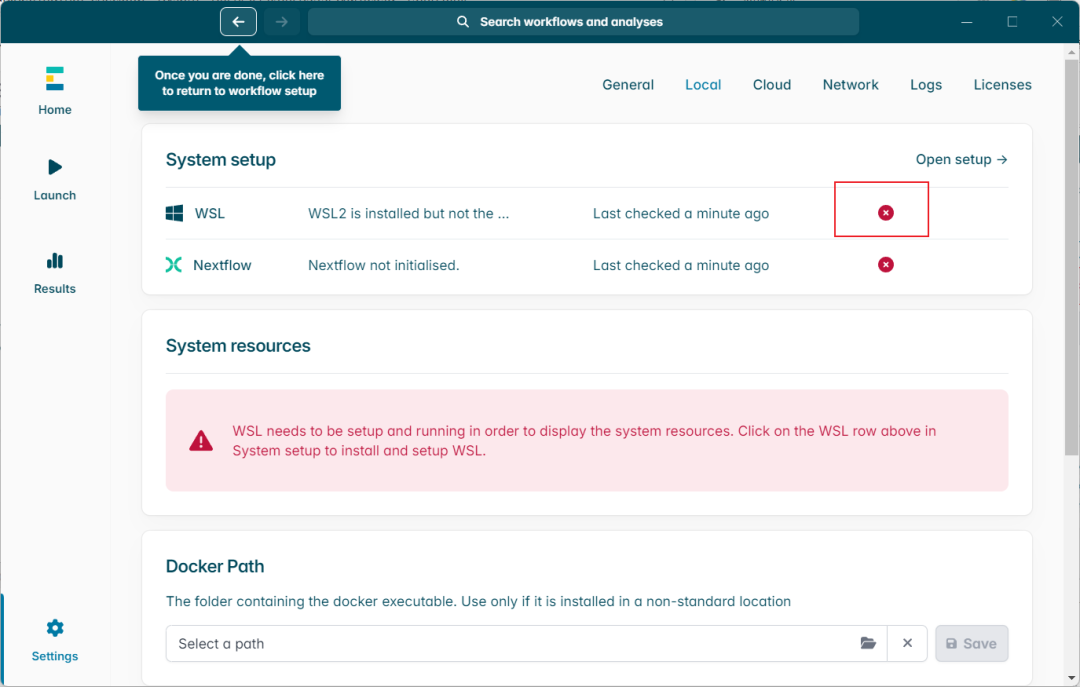Select the Licenses tab
1080x687 pixels.
point(1002,85)
